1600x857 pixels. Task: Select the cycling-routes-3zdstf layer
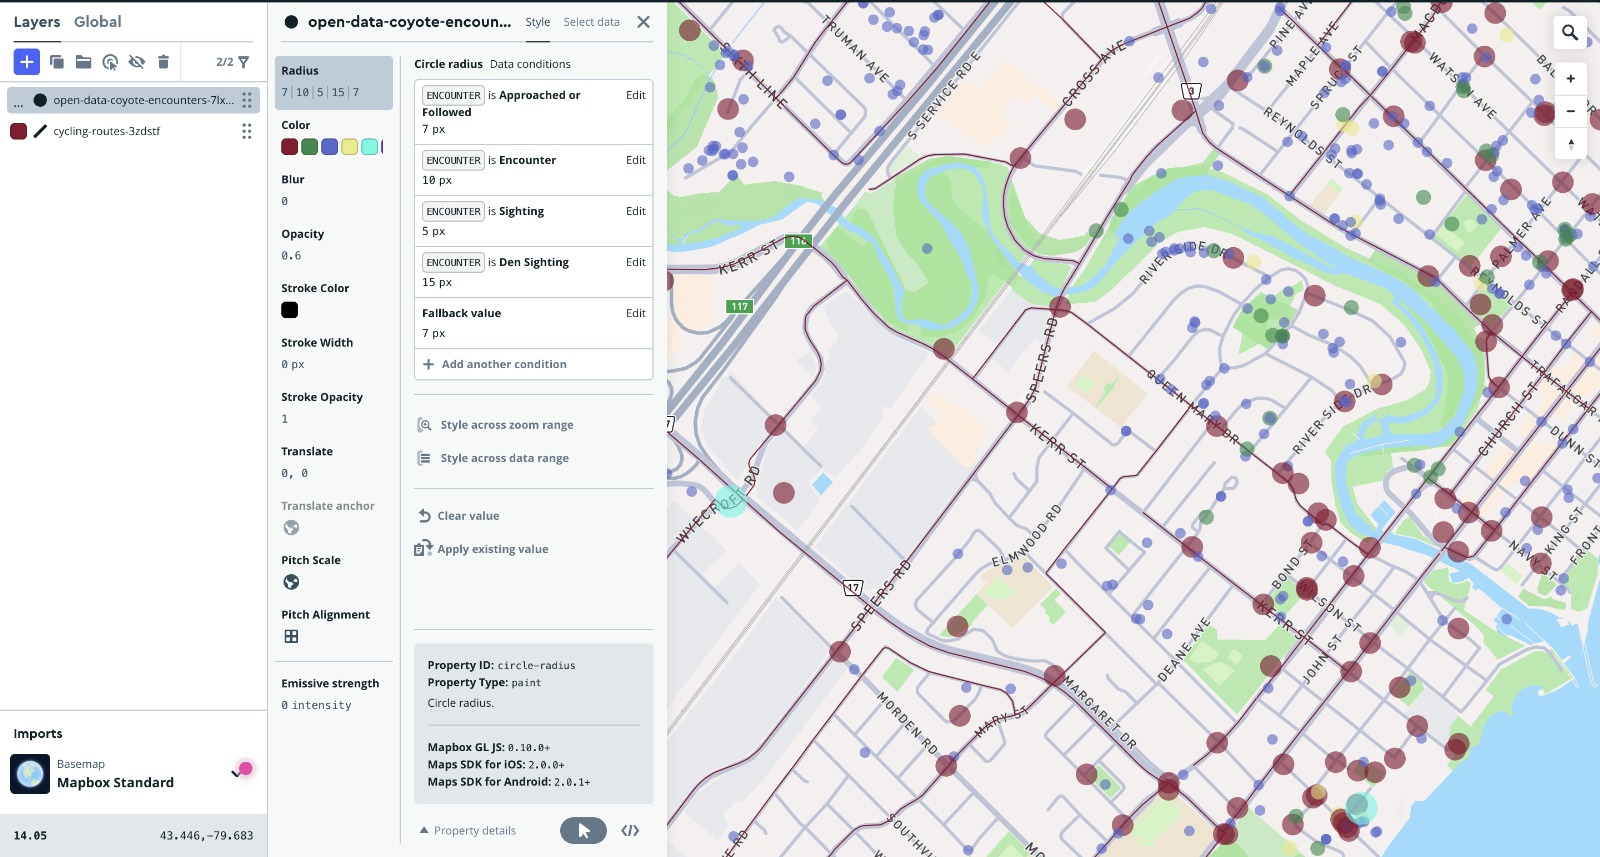[x=106, y=132]
